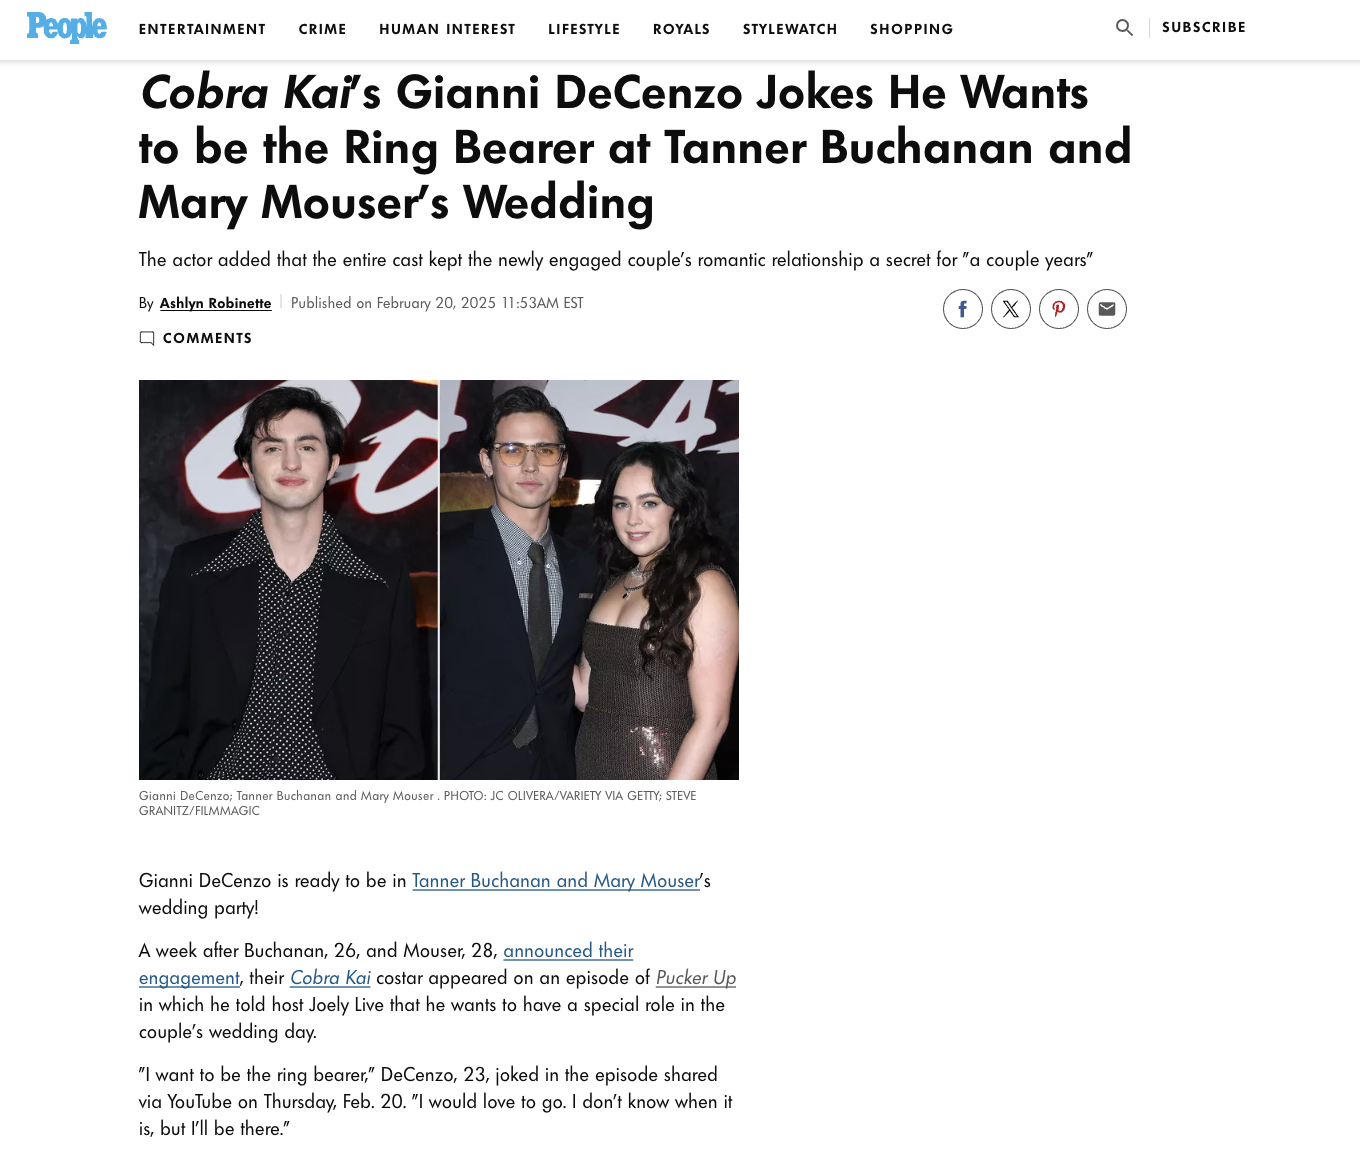Open the Pucker Up link

point(696,978)
